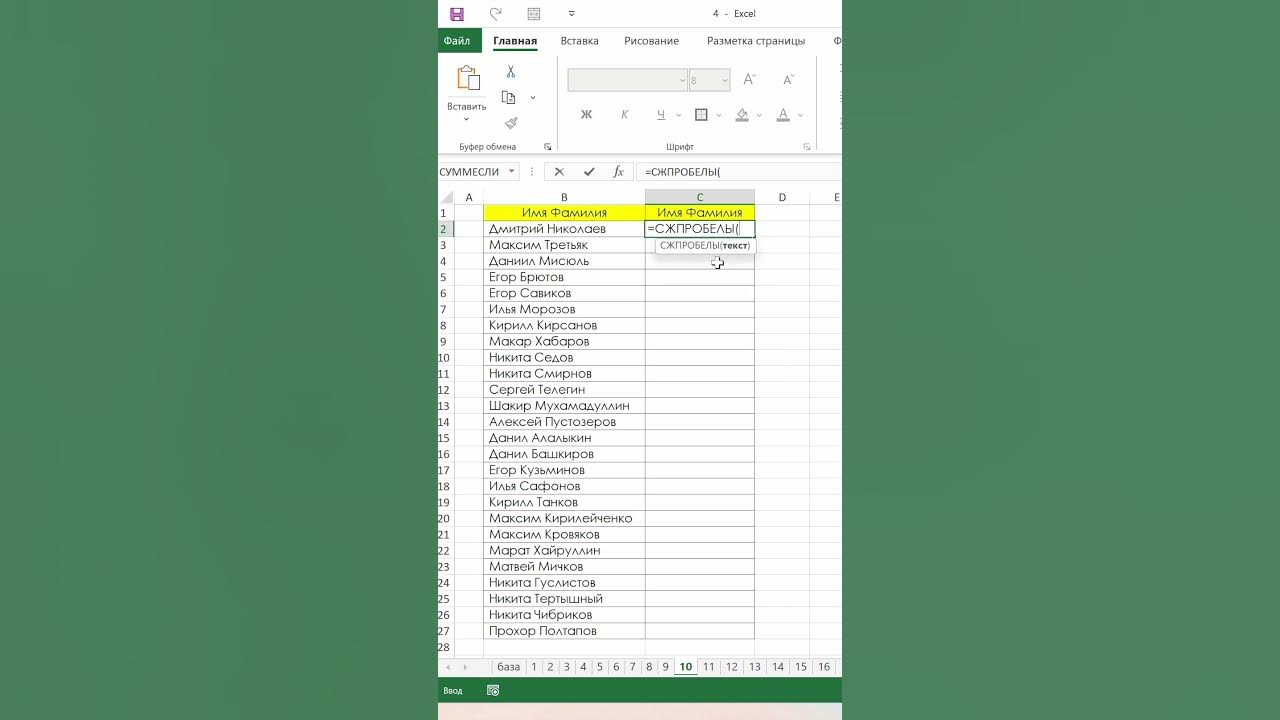Image resolution: width=1280 pixels, height=720 pixels.
Task: Select column D header
Action: pyautogui.click(x=782, y=197)
